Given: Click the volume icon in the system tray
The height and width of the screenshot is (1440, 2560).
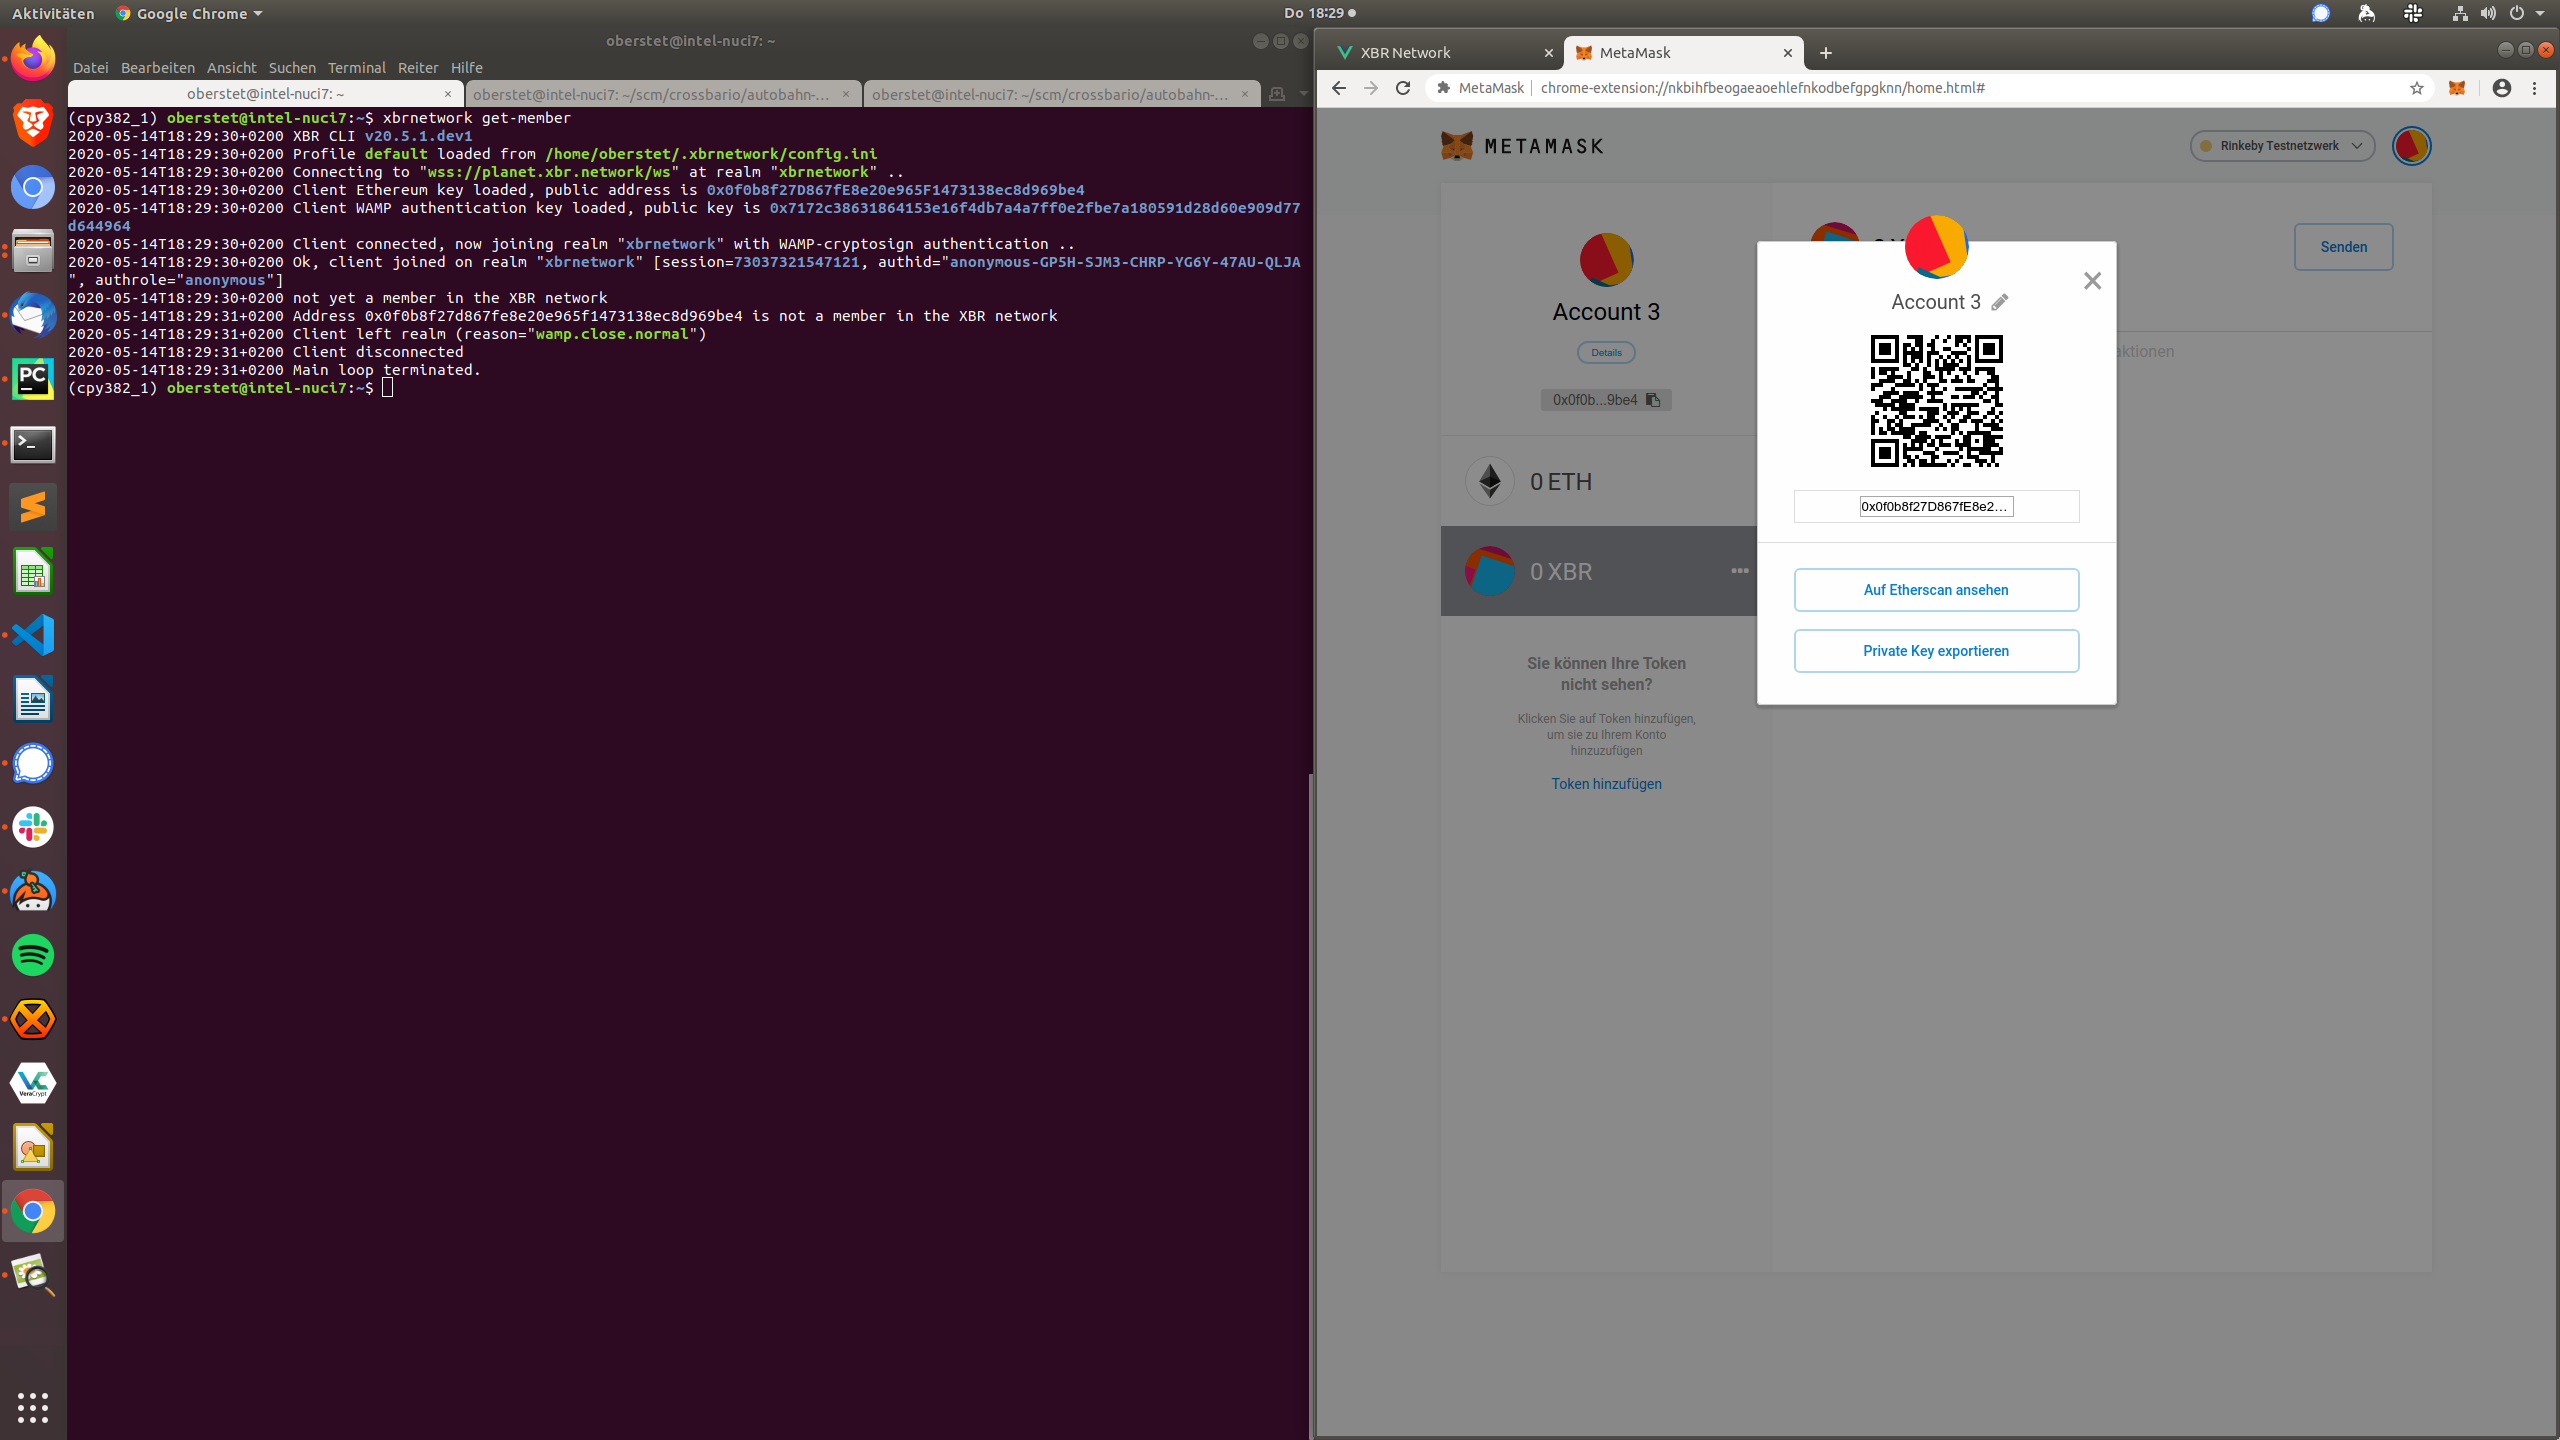Looking at the screenshot, I should point(2488,13).
